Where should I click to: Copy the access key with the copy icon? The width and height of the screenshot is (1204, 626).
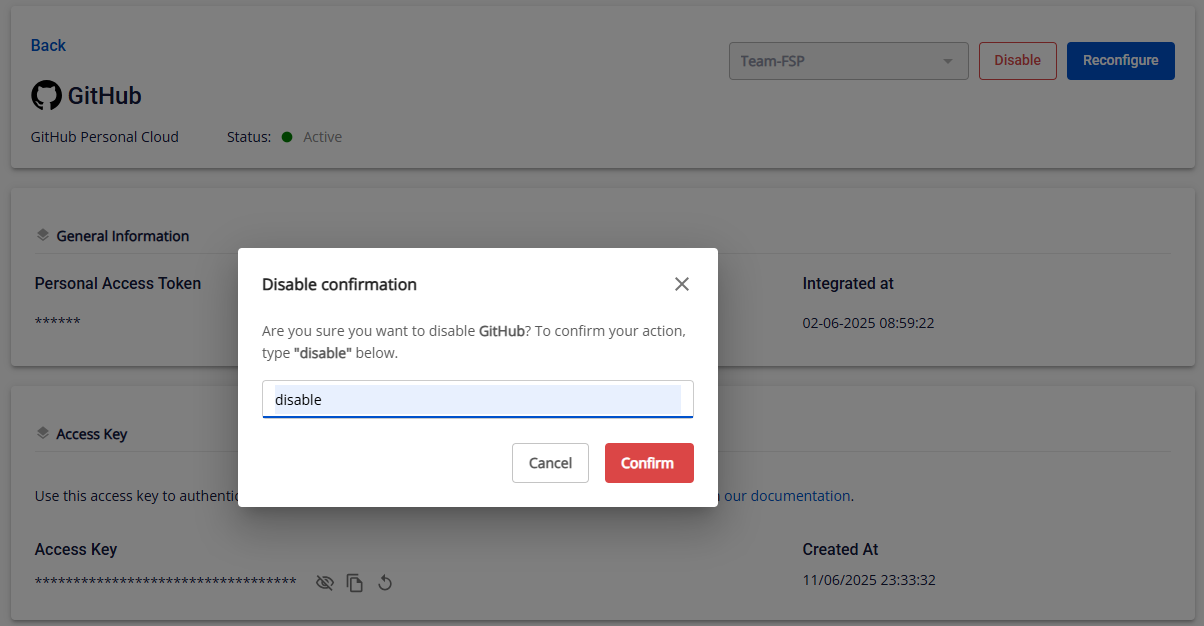tap(354, 582)
